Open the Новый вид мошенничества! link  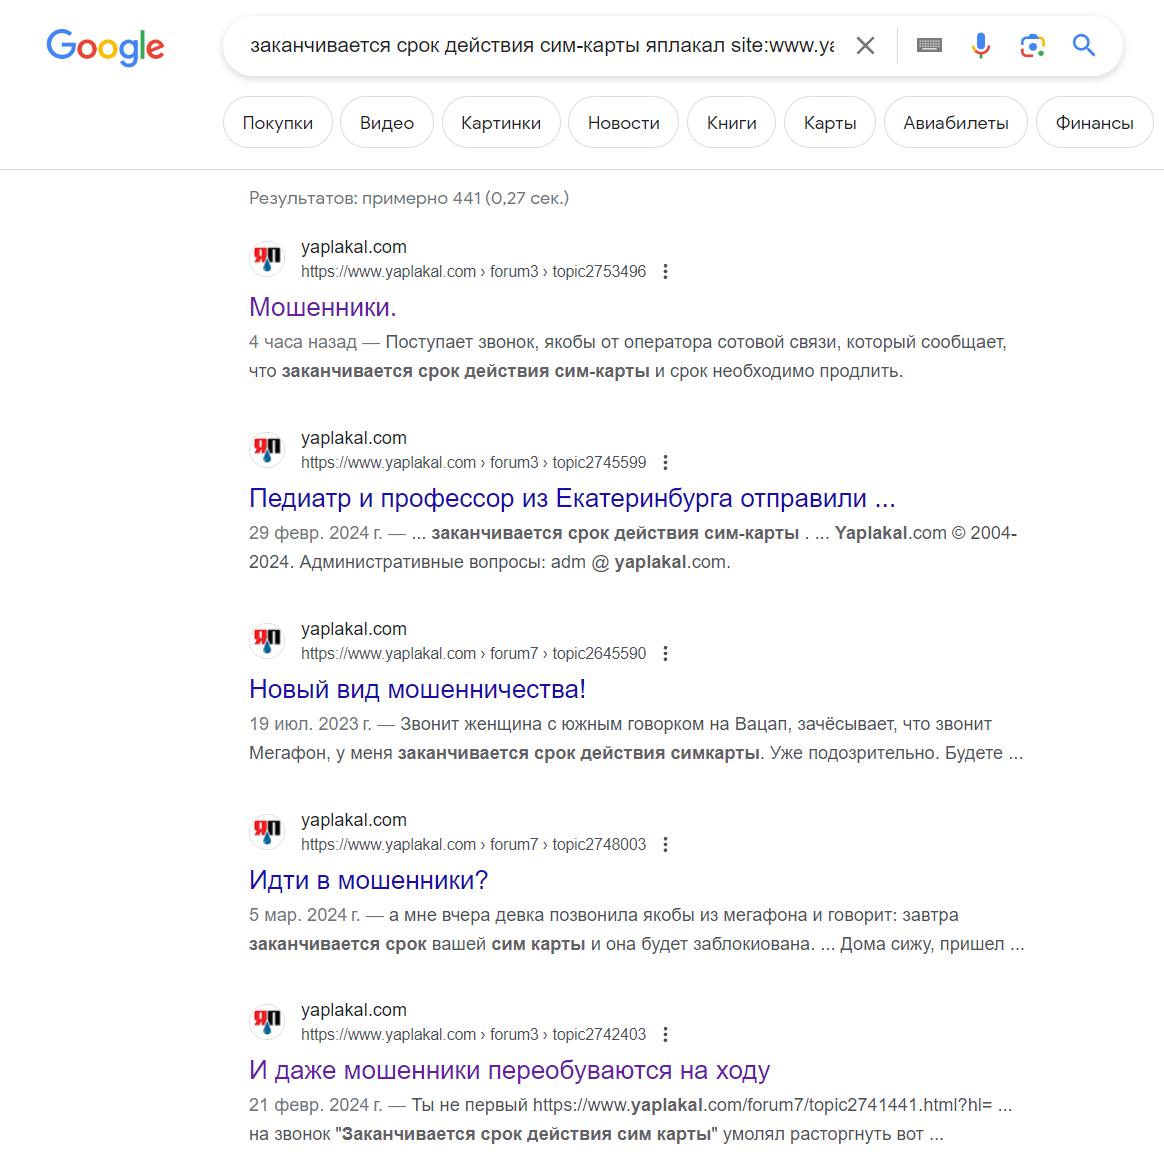click(417, 689)
